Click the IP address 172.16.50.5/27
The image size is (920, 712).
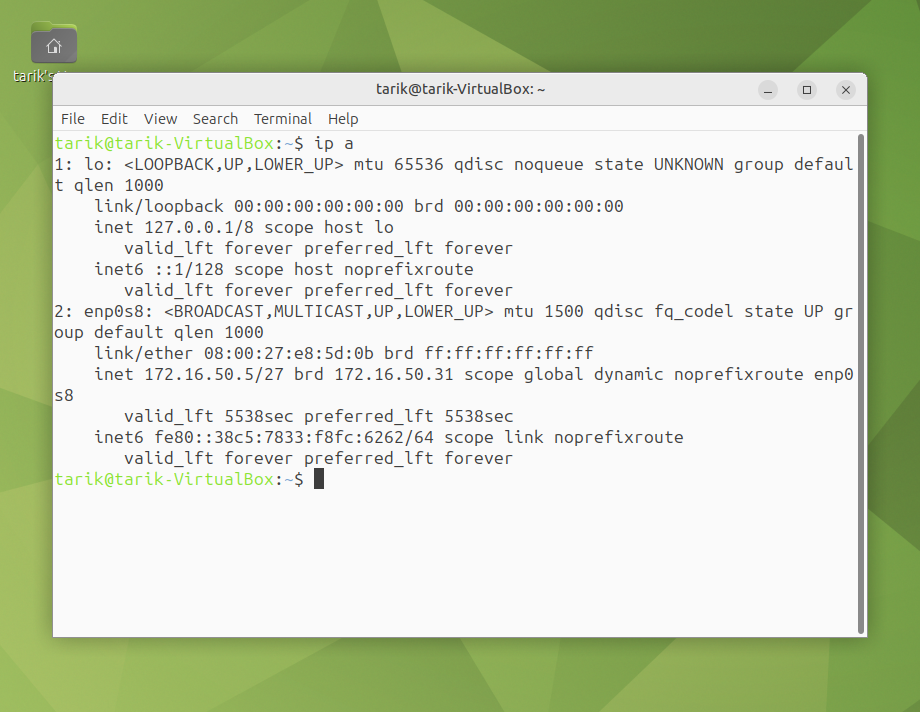[214, 374]
